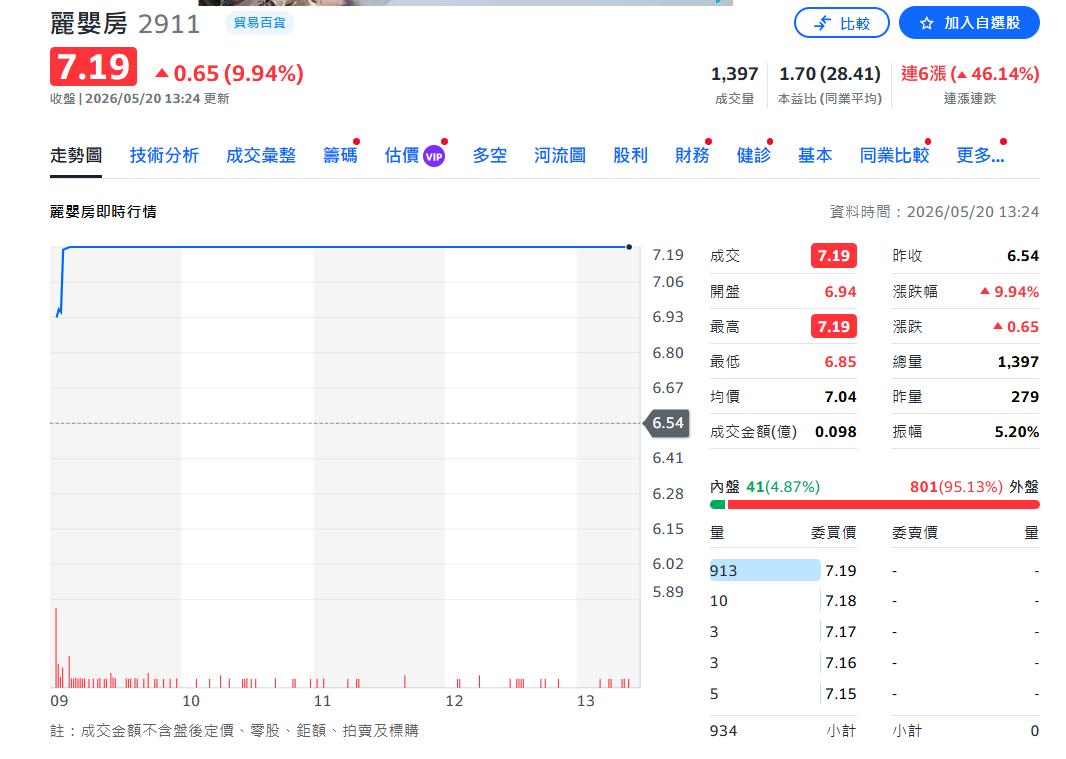The width and height of the screenshot is (1066, 759).
Task: Click the big 7.19 price badge
Action: coord(93,67)
